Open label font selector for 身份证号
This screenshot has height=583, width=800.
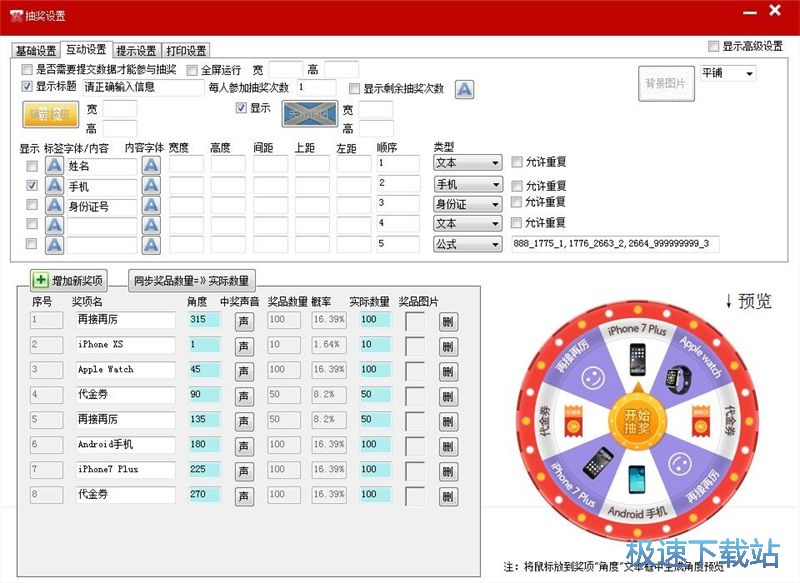coord(56,203)
